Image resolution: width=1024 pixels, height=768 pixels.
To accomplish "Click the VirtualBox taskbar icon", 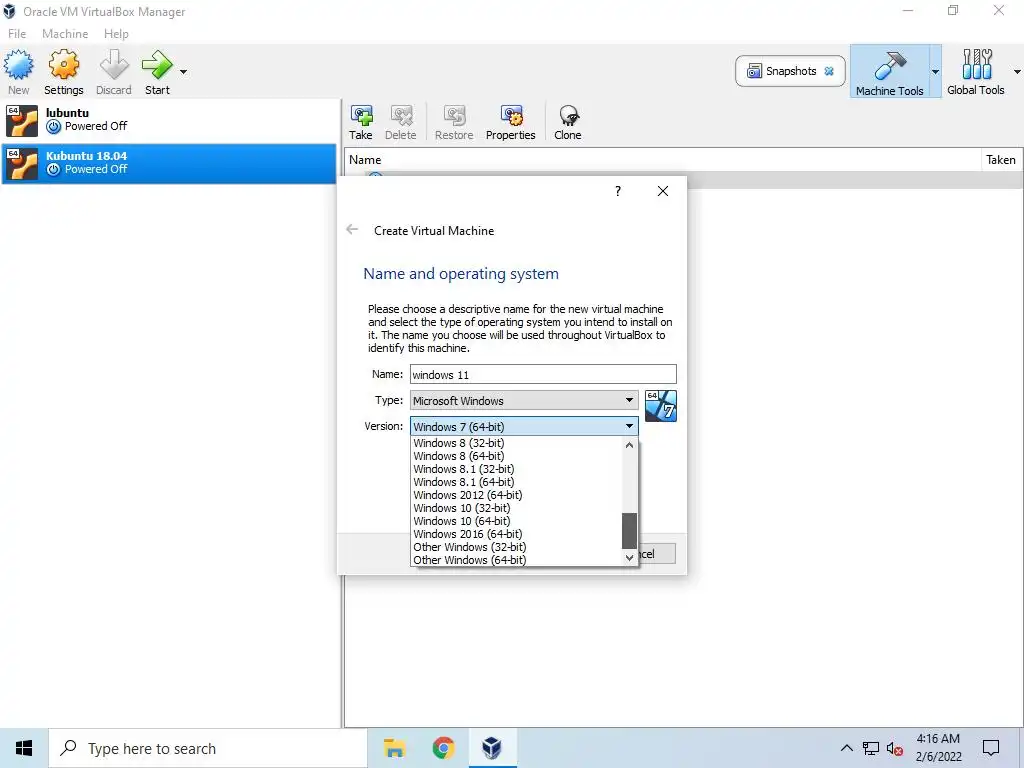I will [492, 748].
